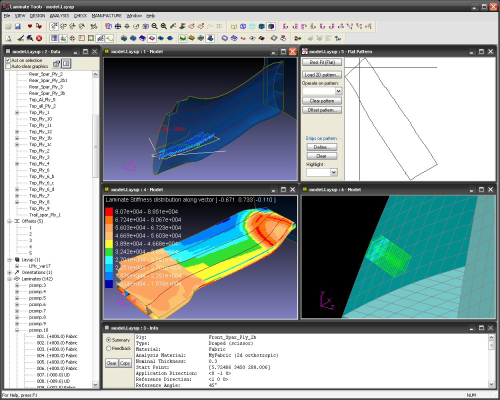Toggle the Act on selection checkbox
Viewport: 500px width, 400px height.
8,60
